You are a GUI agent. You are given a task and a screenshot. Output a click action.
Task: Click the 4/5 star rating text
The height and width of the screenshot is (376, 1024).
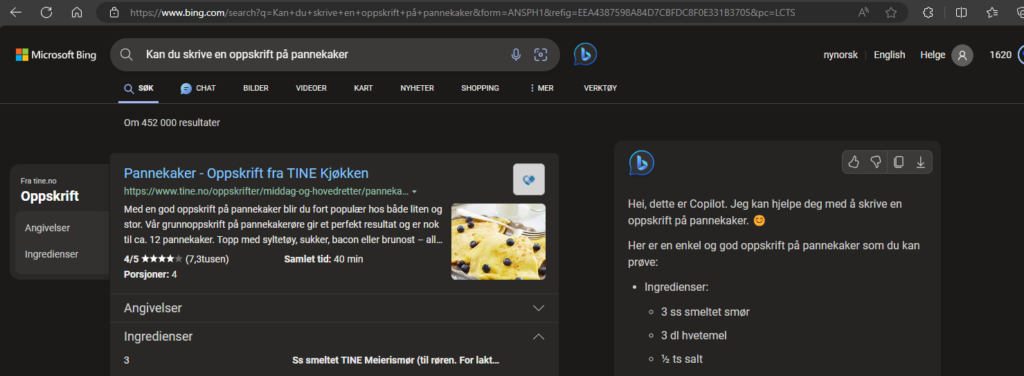click(x=176, y=259)
